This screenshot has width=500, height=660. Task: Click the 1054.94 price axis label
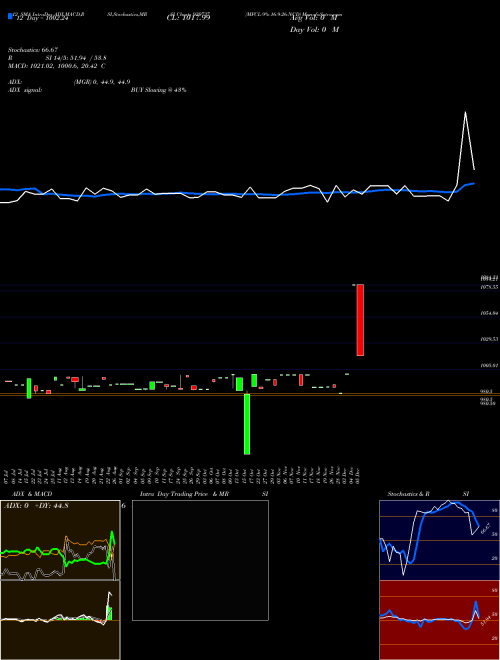[490, 313]
